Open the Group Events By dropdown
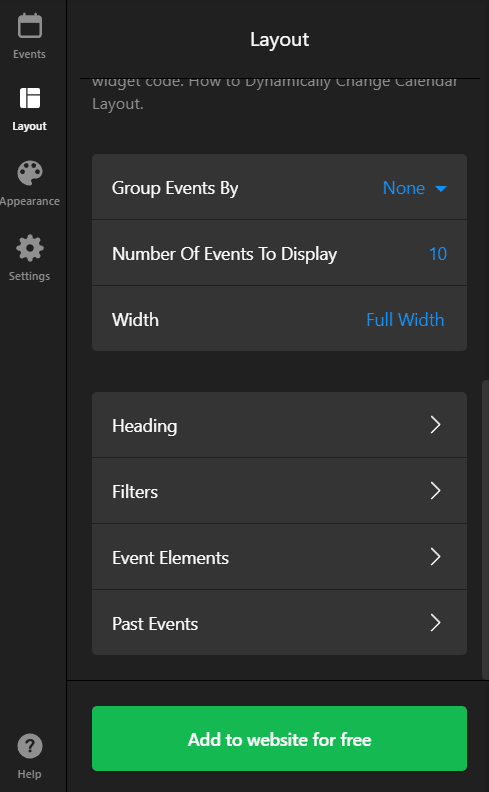 (279, 187)
